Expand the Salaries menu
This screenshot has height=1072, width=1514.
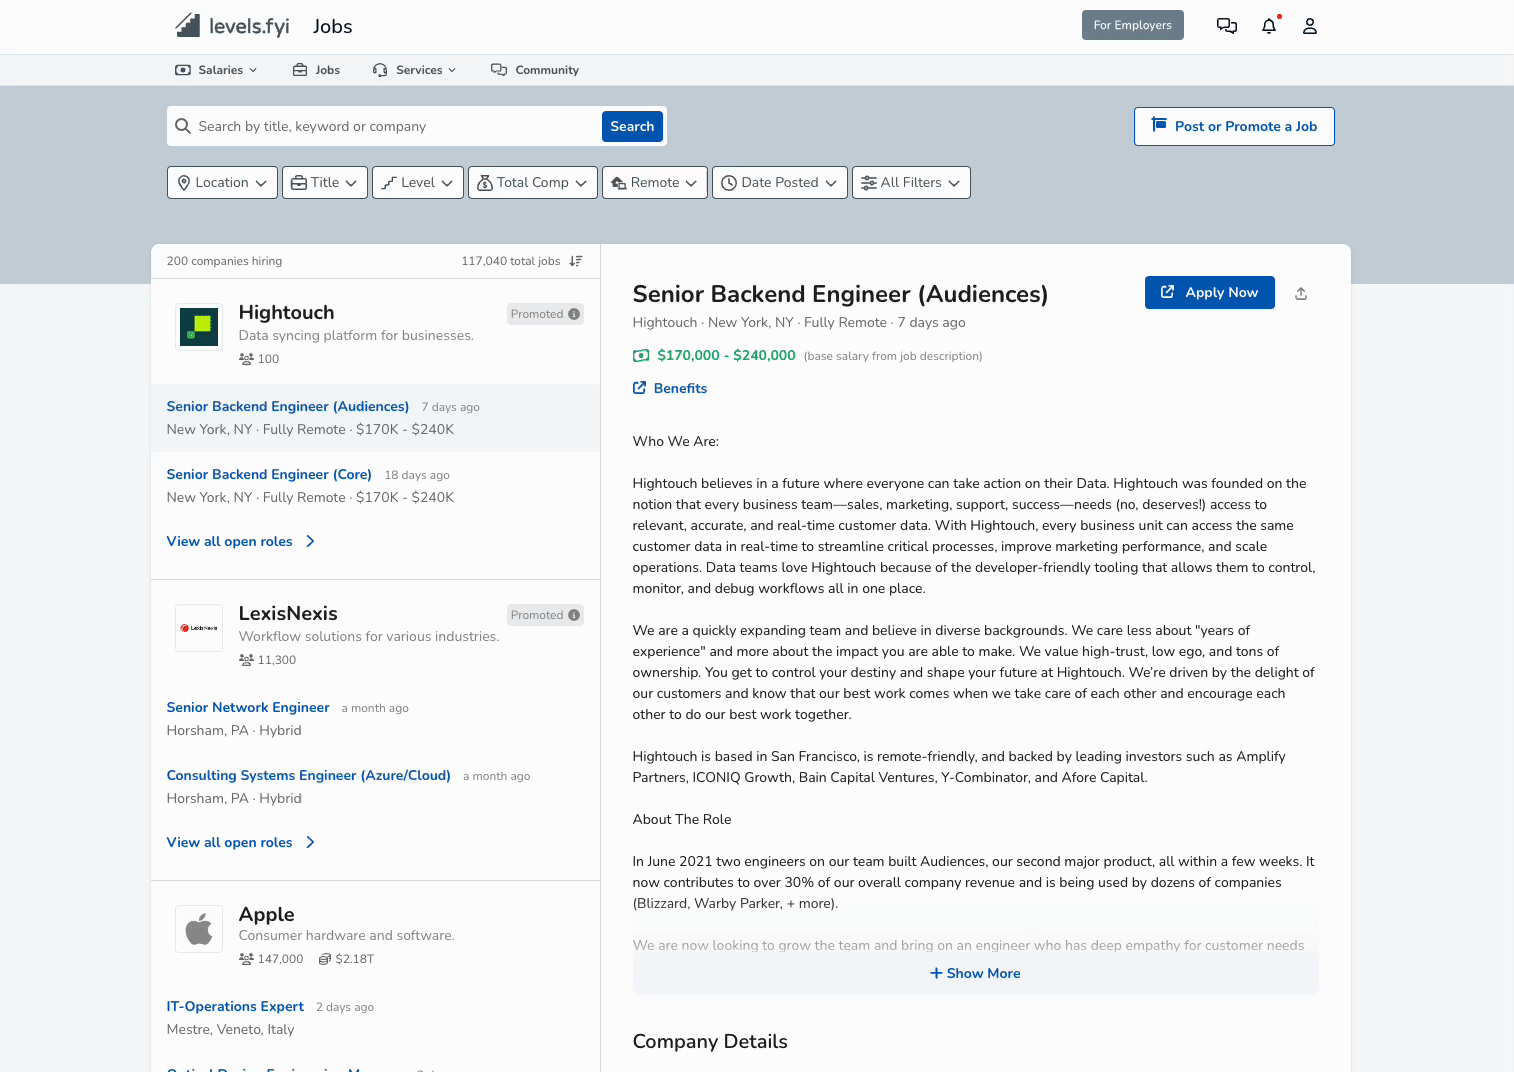click(216, 70)
